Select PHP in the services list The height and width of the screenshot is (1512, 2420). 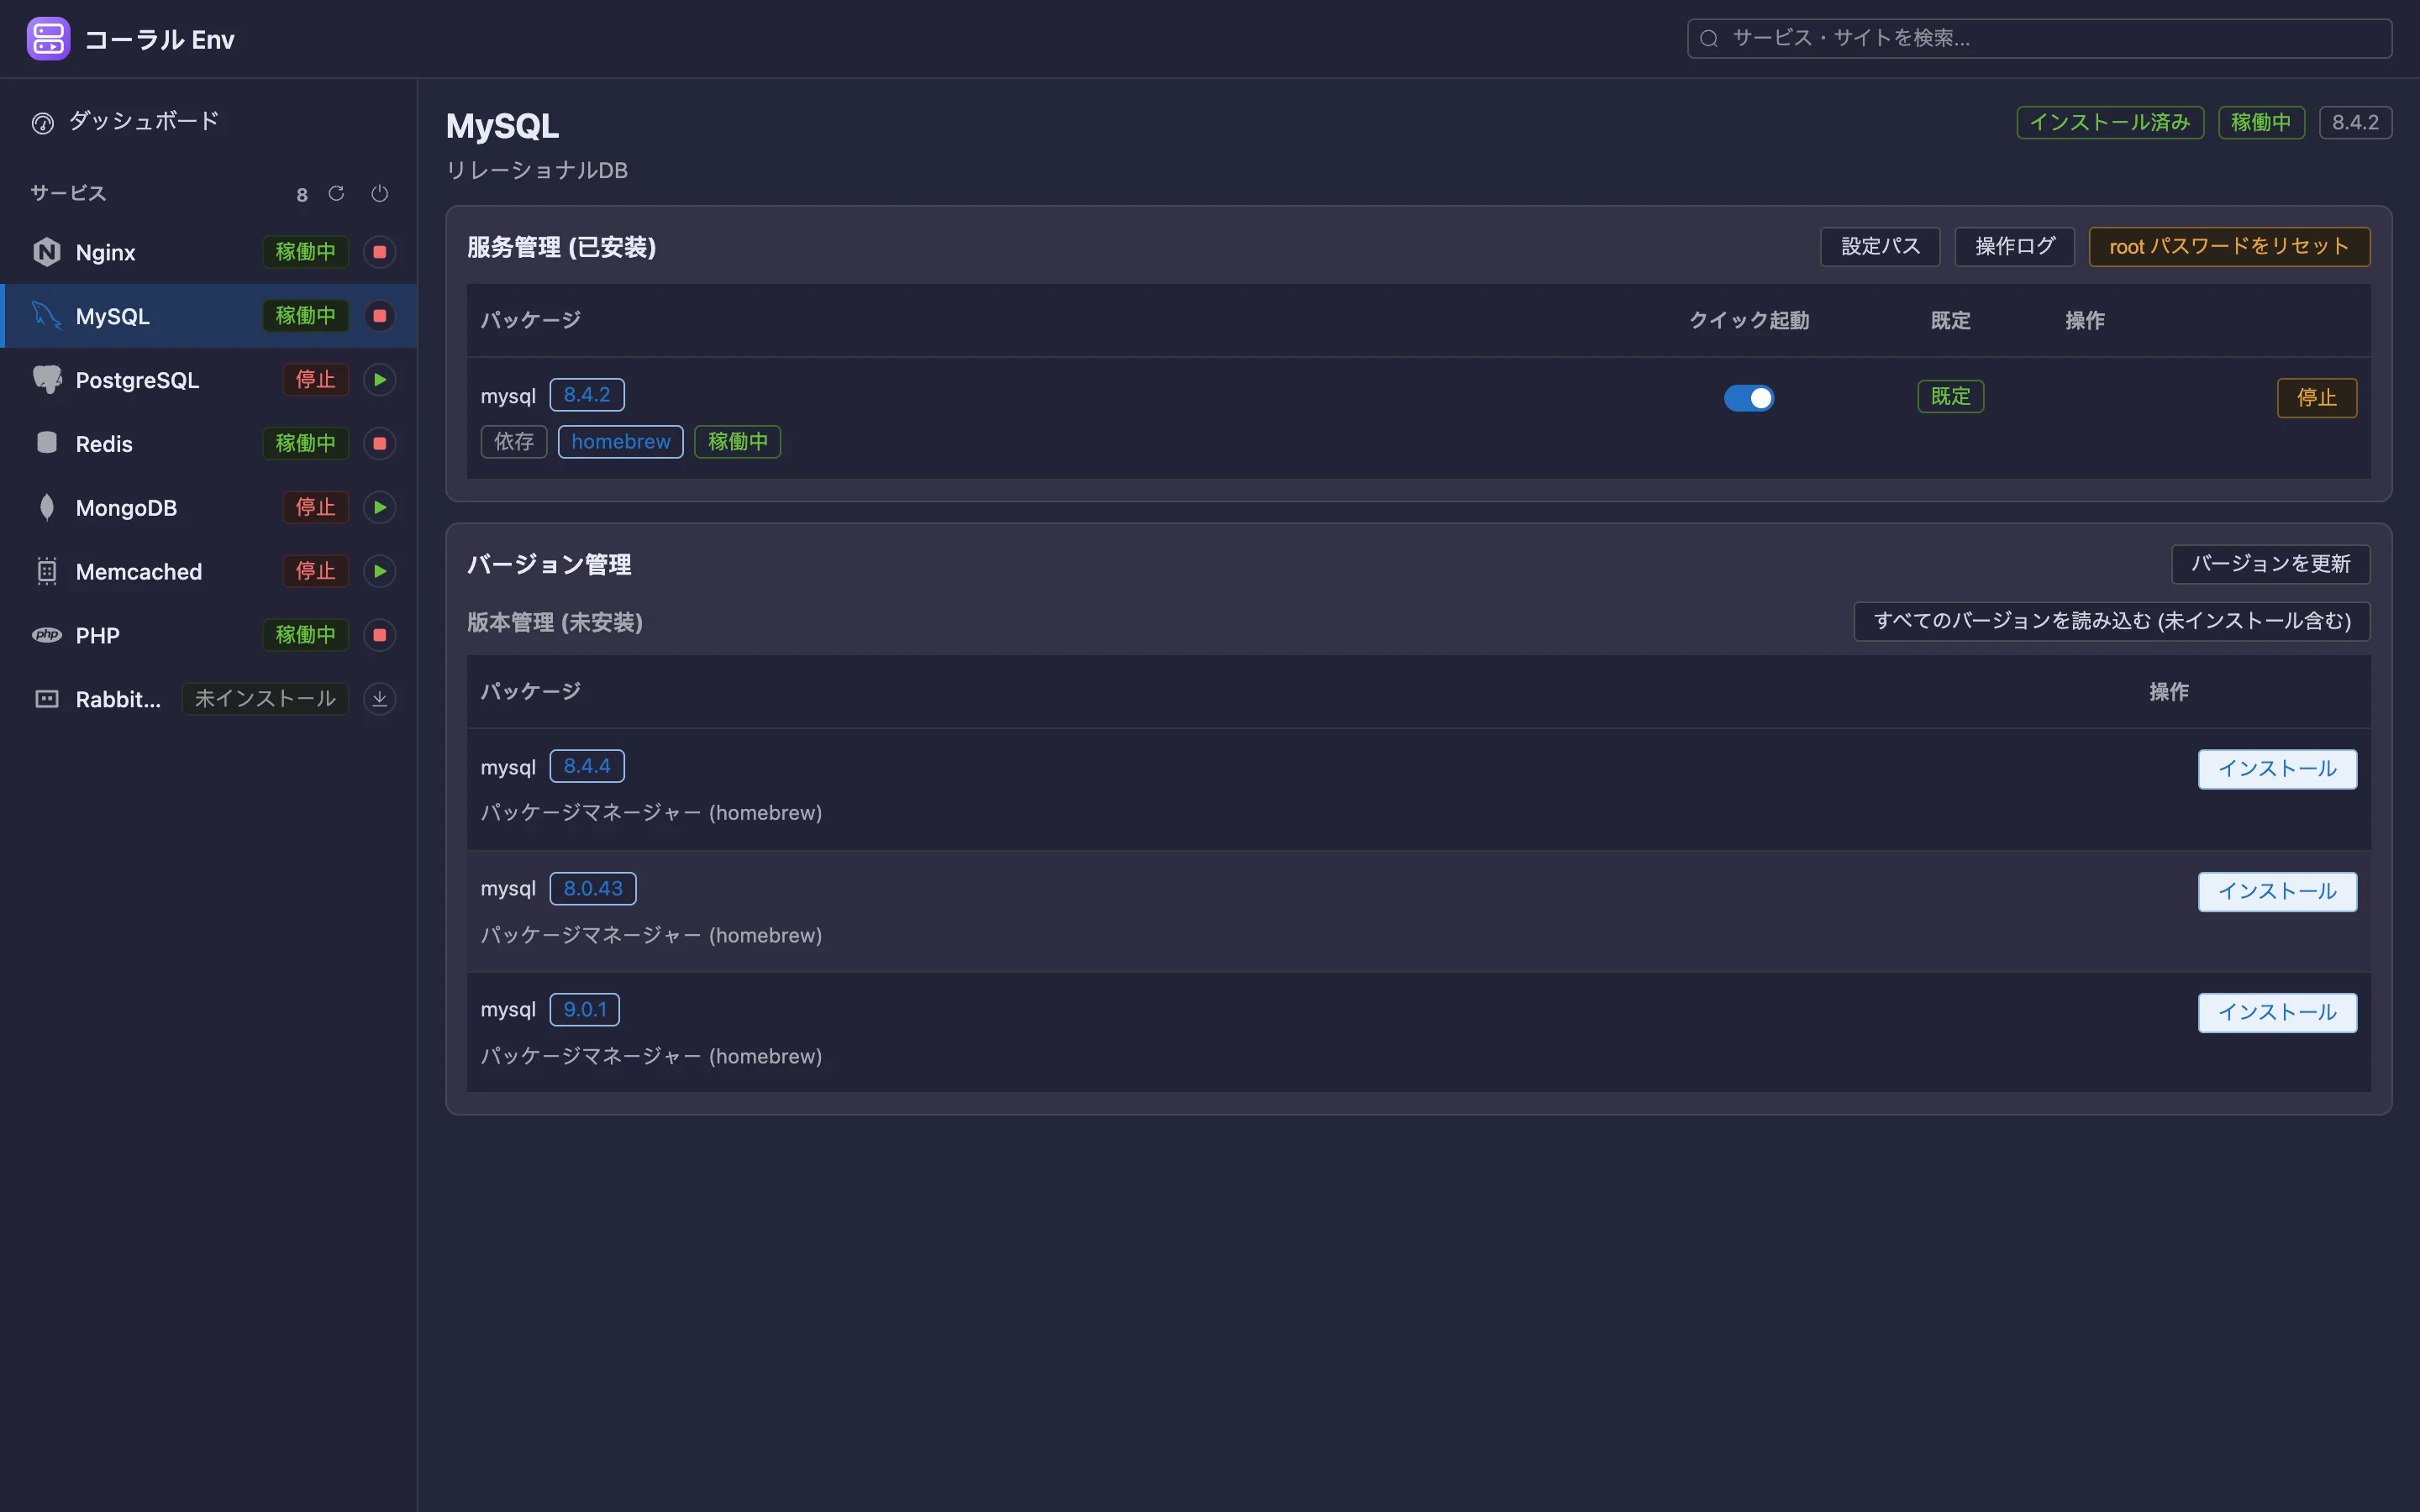tap(208, 635)
